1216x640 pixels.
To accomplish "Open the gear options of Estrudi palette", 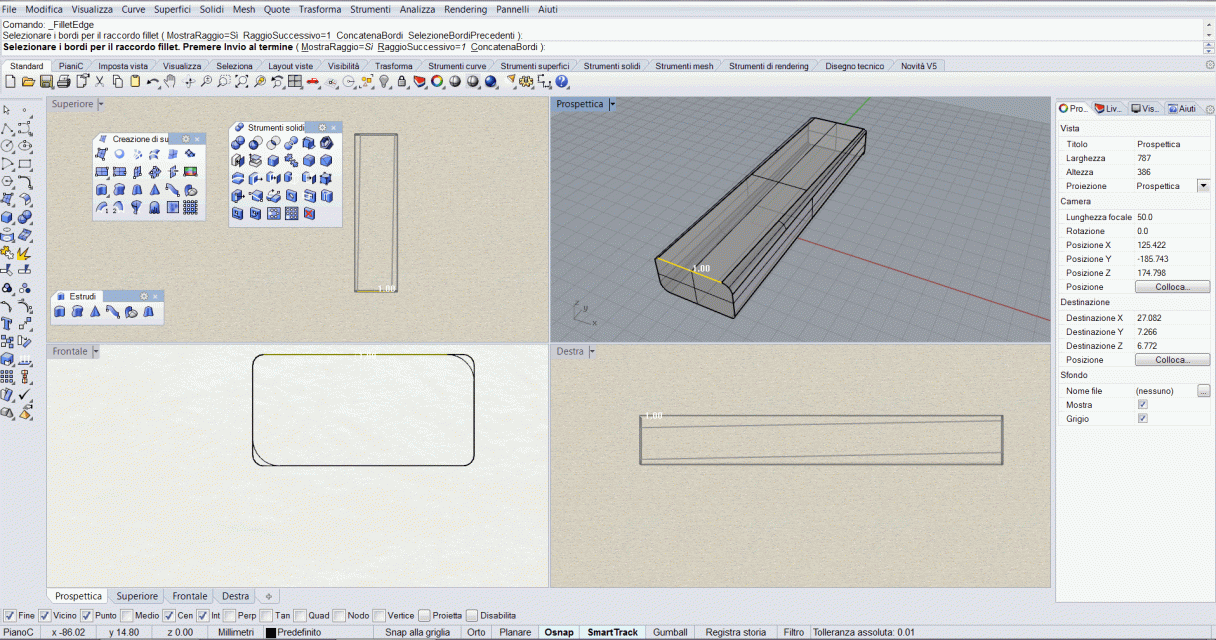I will click(144, 296).
